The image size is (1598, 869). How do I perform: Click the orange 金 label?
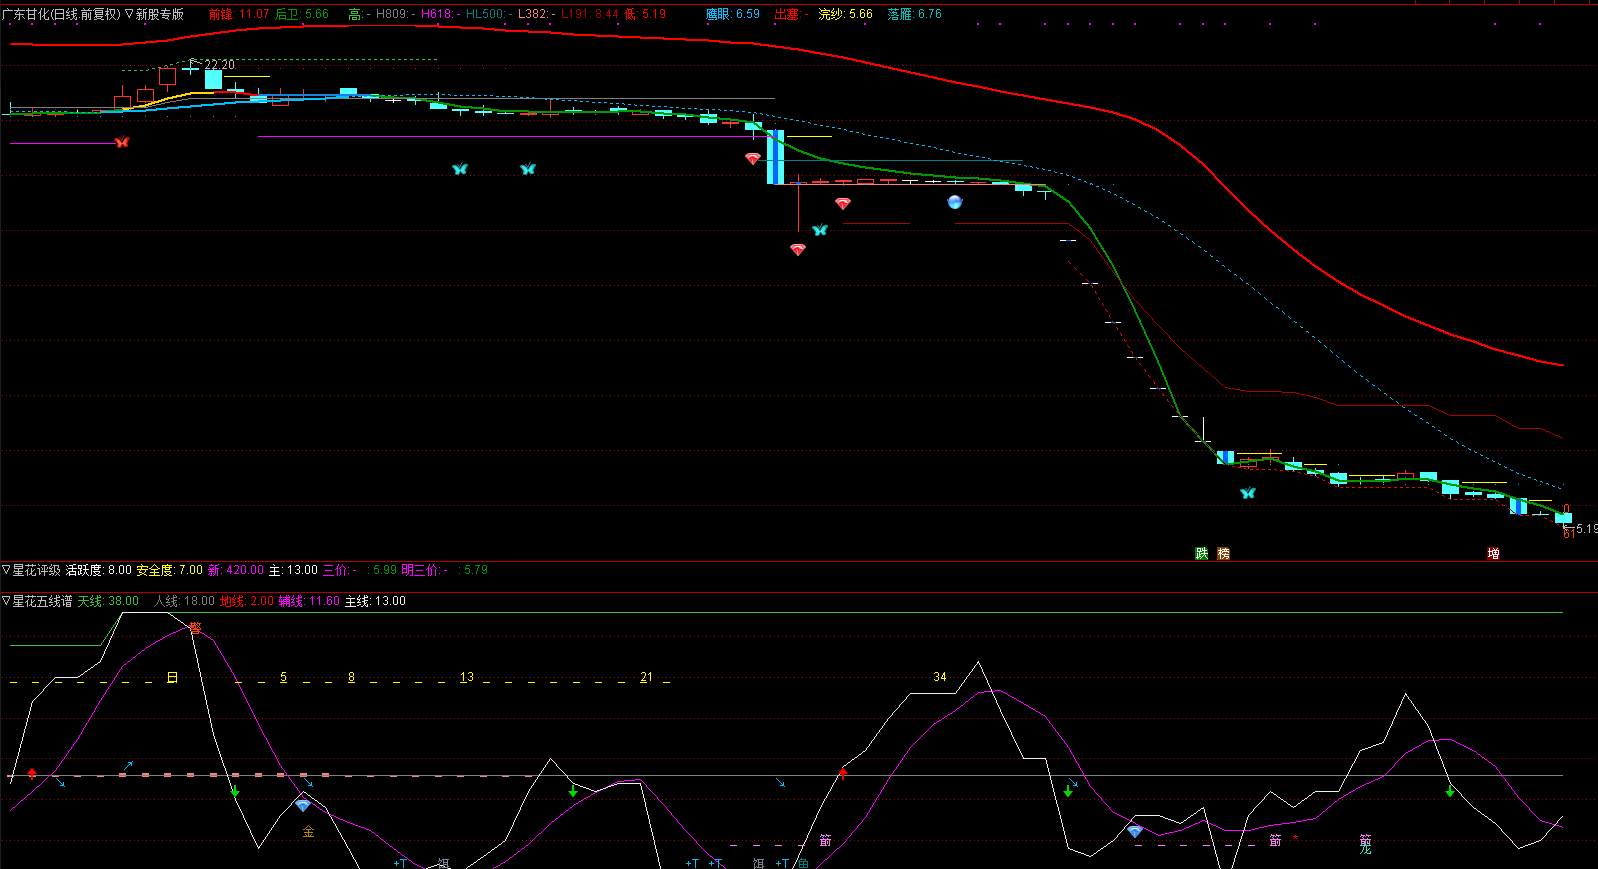[308, 832]
